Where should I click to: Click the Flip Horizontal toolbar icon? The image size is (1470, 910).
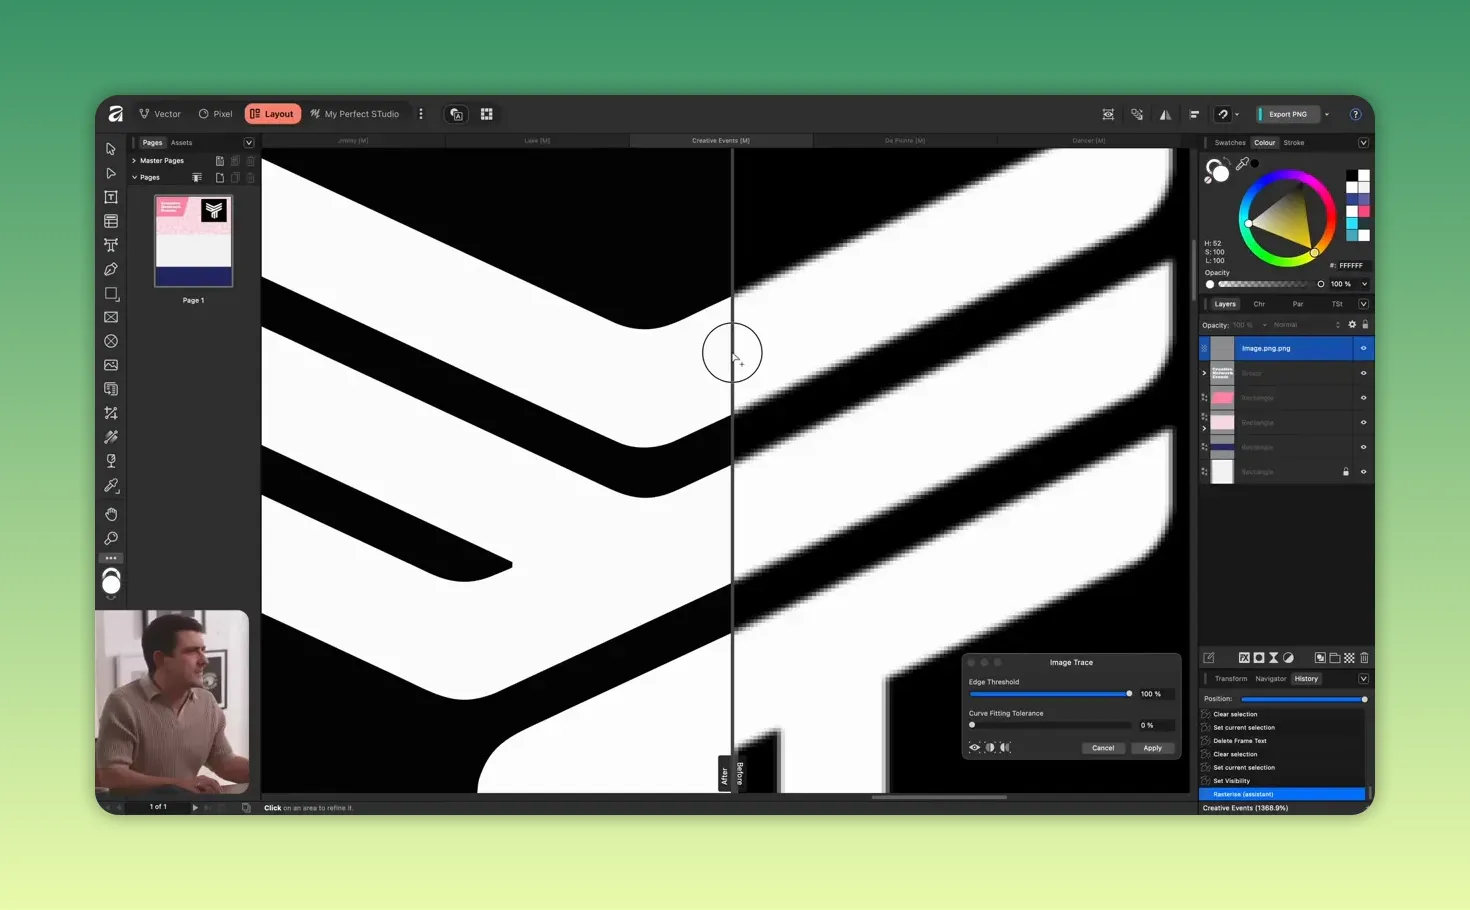1166,114
